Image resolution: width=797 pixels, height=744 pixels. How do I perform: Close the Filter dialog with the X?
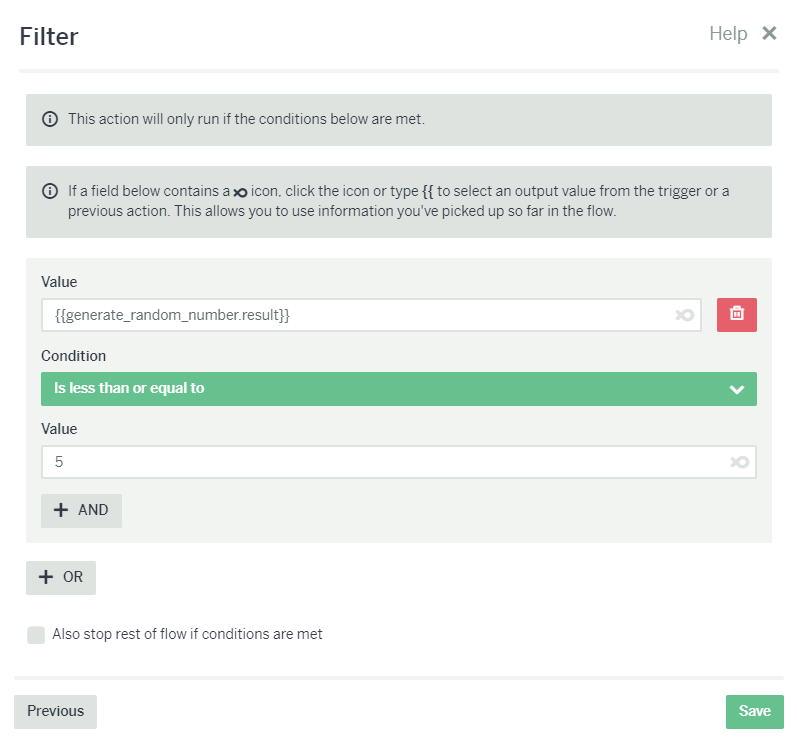[769, 33]
